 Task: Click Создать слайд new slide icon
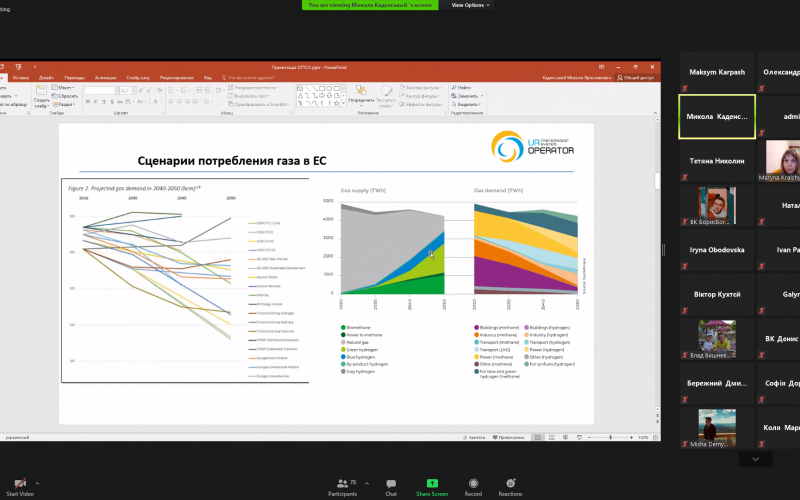(41, 91)
